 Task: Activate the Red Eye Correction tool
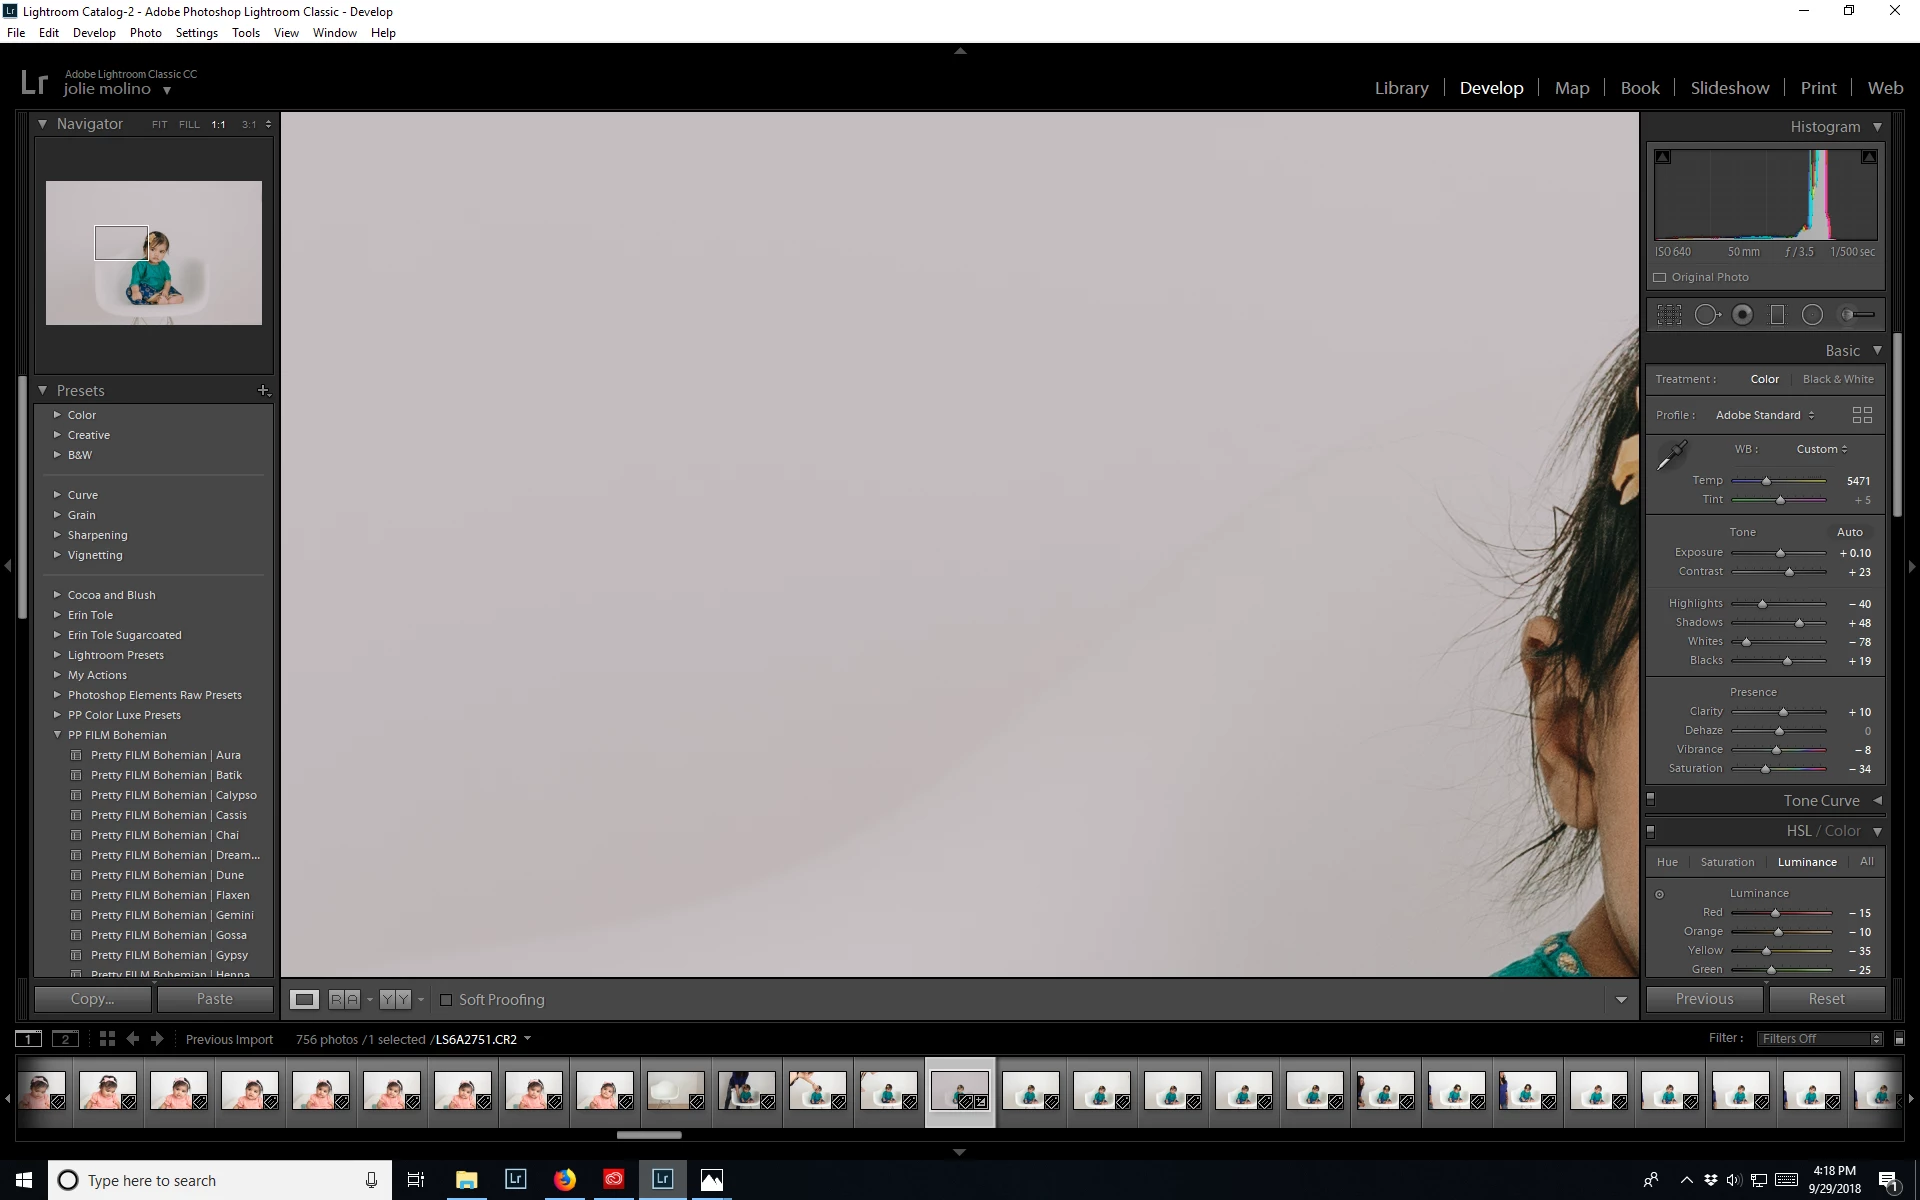(1742, 315)
